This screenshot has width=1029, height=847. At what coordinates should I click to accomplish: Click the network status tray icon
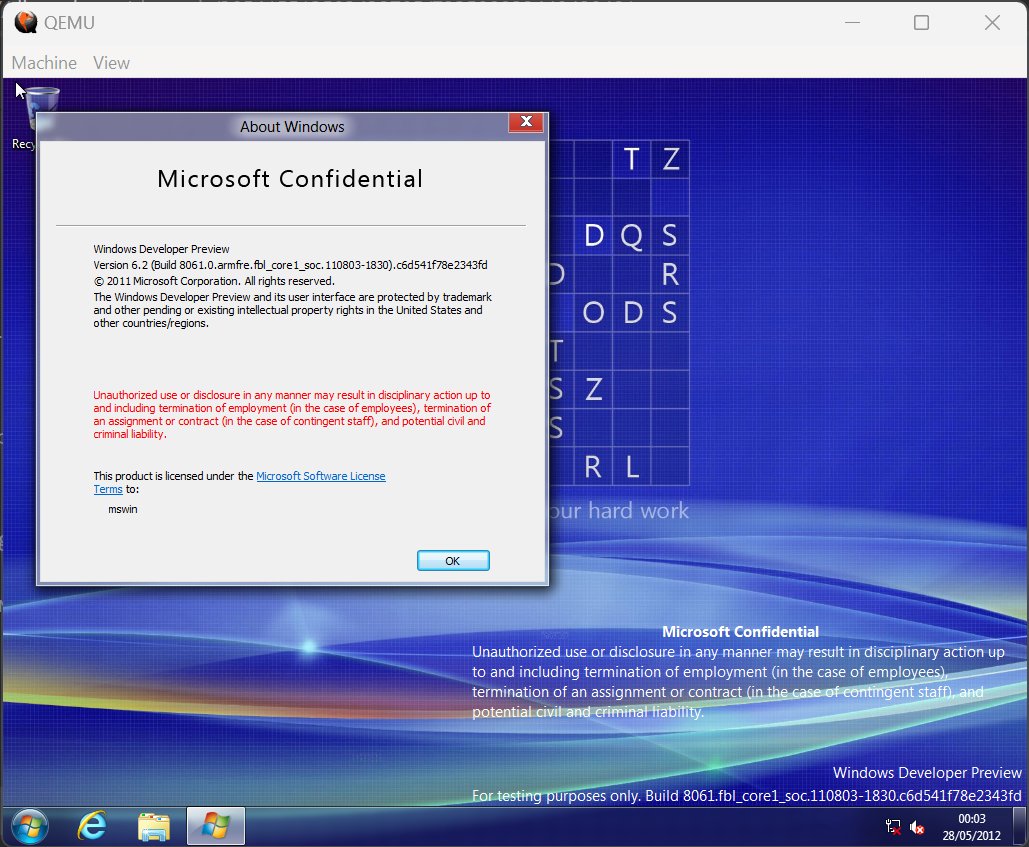click(893, 827)
